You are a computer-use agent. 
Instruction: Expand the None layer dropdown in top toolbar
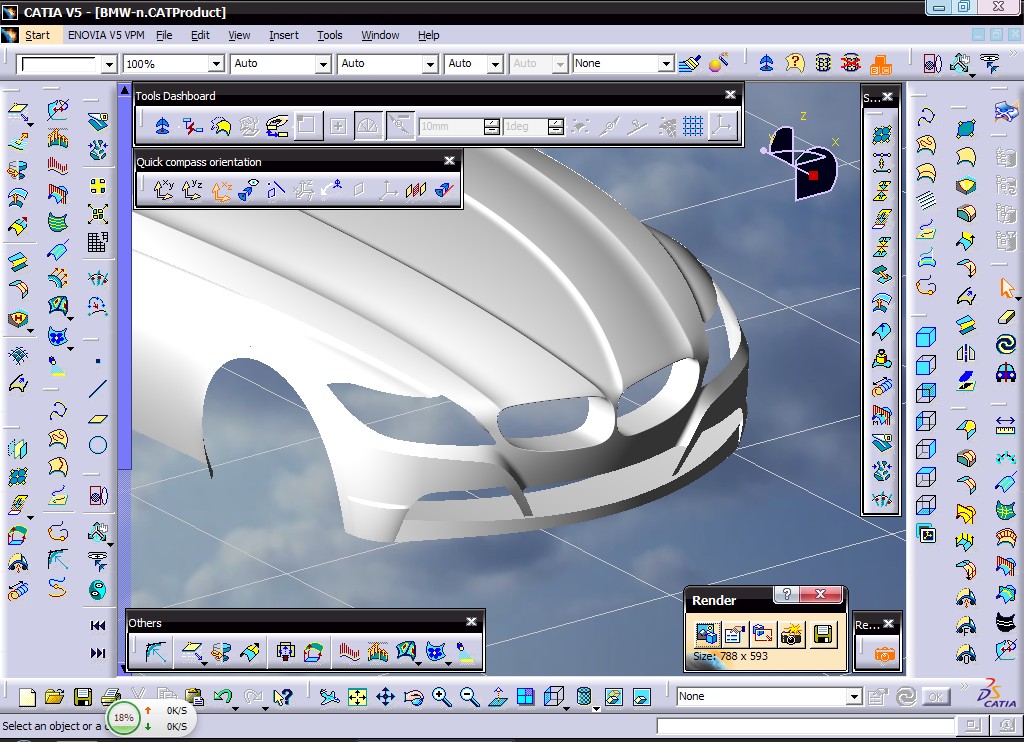[x=665, y=64]
